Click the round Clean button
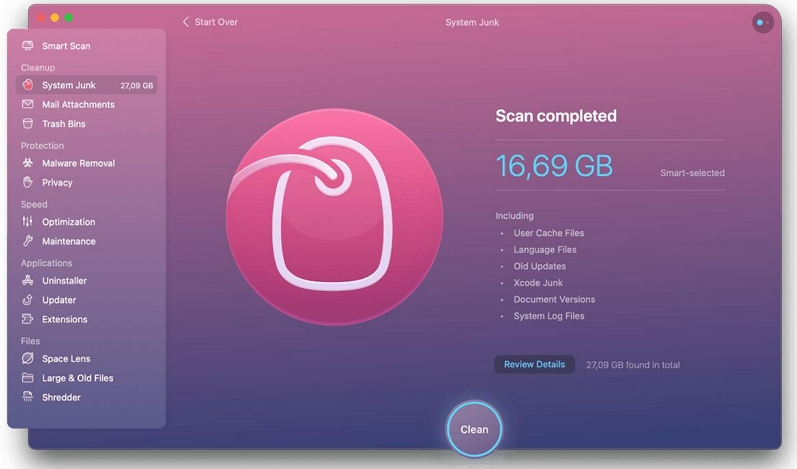Viewport: 797px width, 469px height. 474,429
